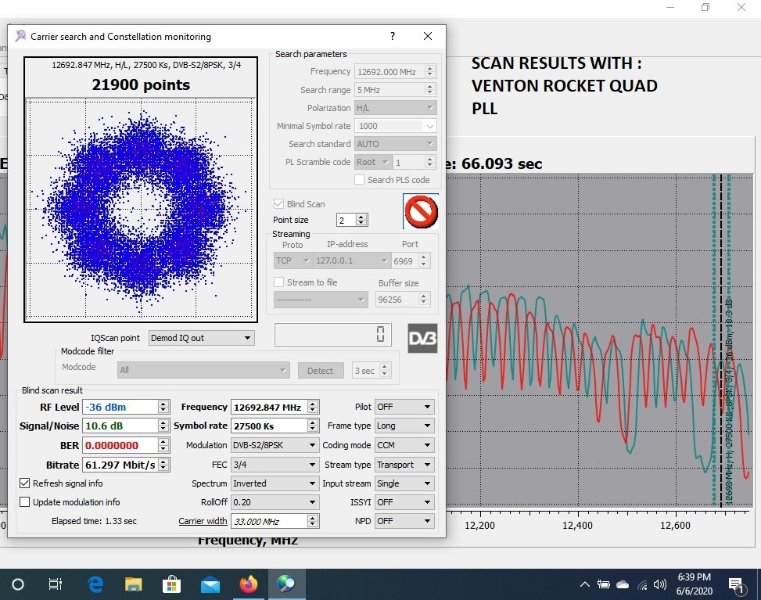
Task: Open Coding mode CCM dropdown
Action: point(404,445)
